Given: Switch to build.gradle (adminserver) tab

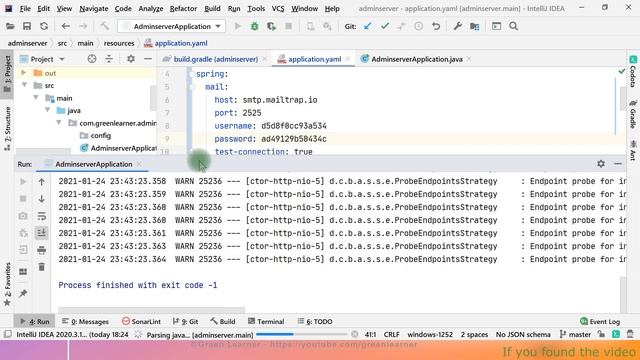Looking at the screenshot, I should tap(216, 59).
